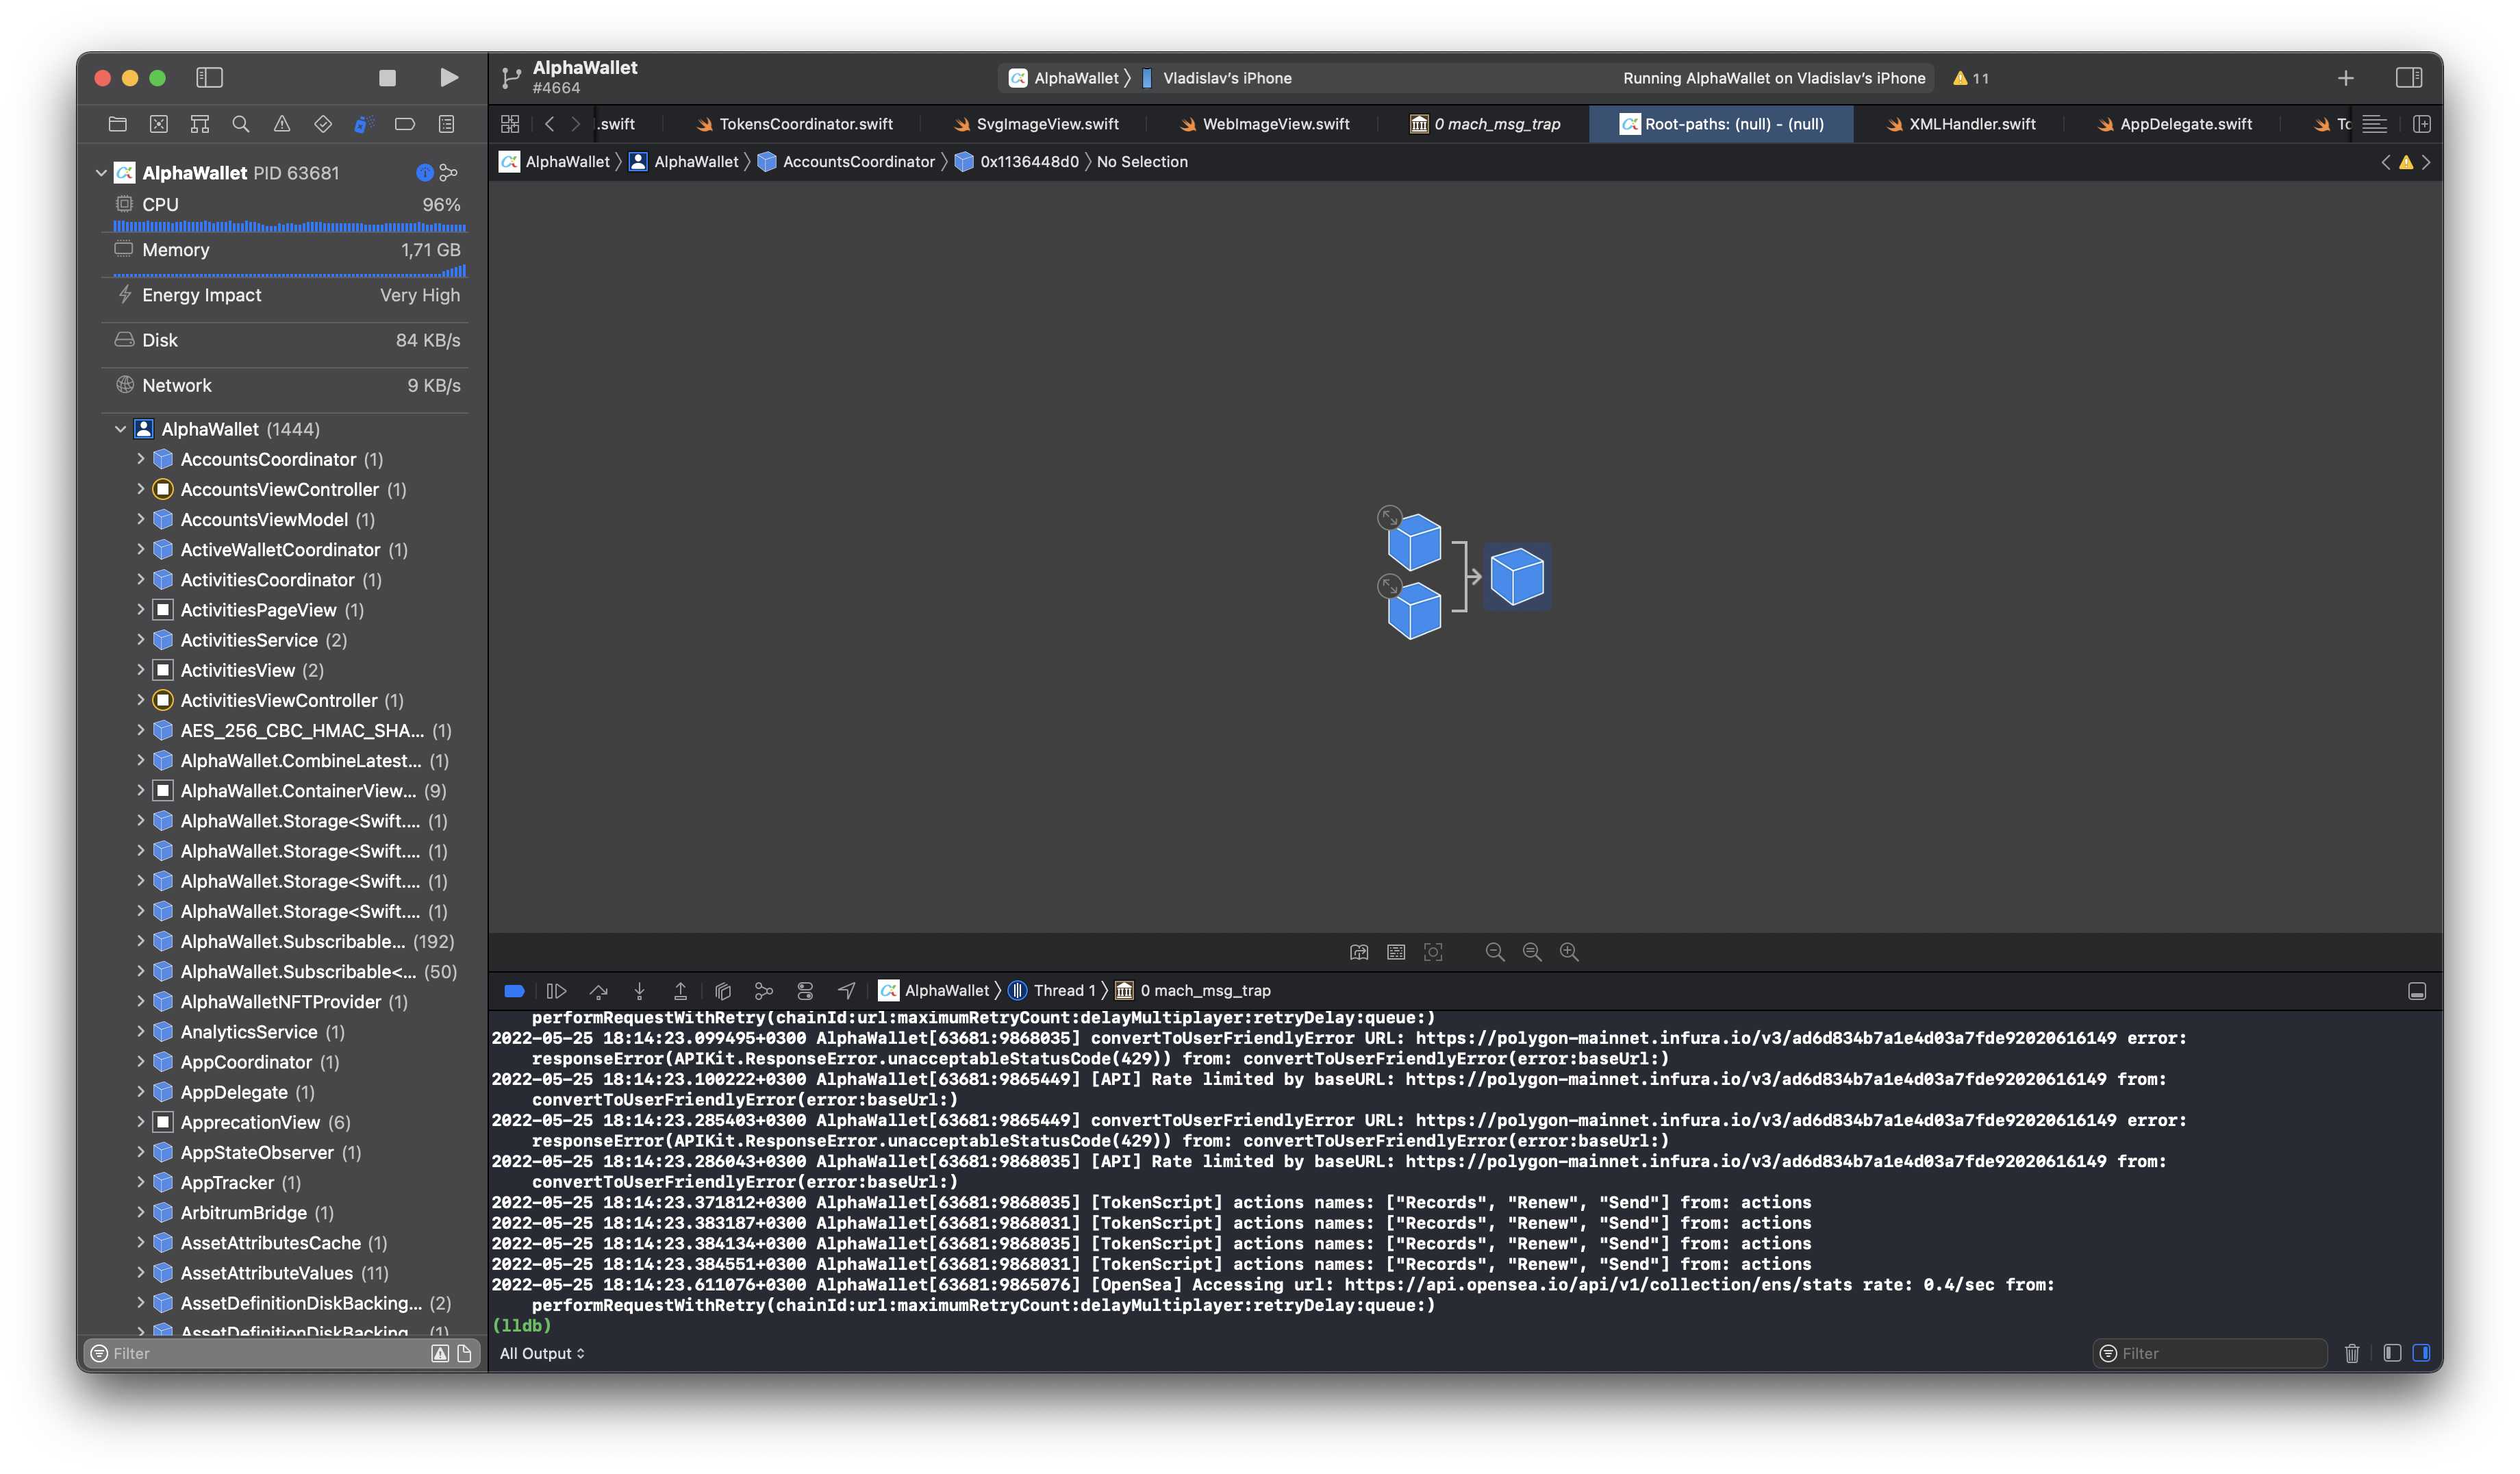Switch to the XMLHandler.swift tab
This screenshot has width=2520, height=1474.
1971,124
